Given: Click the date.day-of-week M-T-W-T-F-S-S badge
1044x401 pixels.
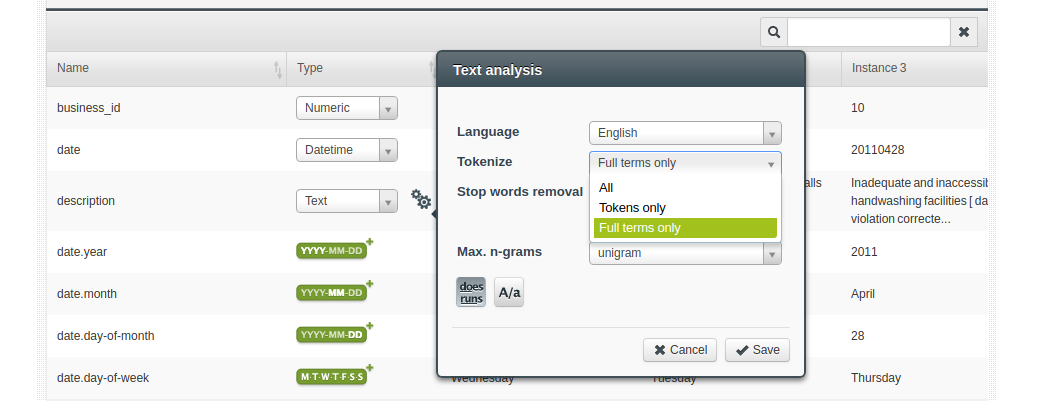Looking at the screenshot, I should point(332,377).
